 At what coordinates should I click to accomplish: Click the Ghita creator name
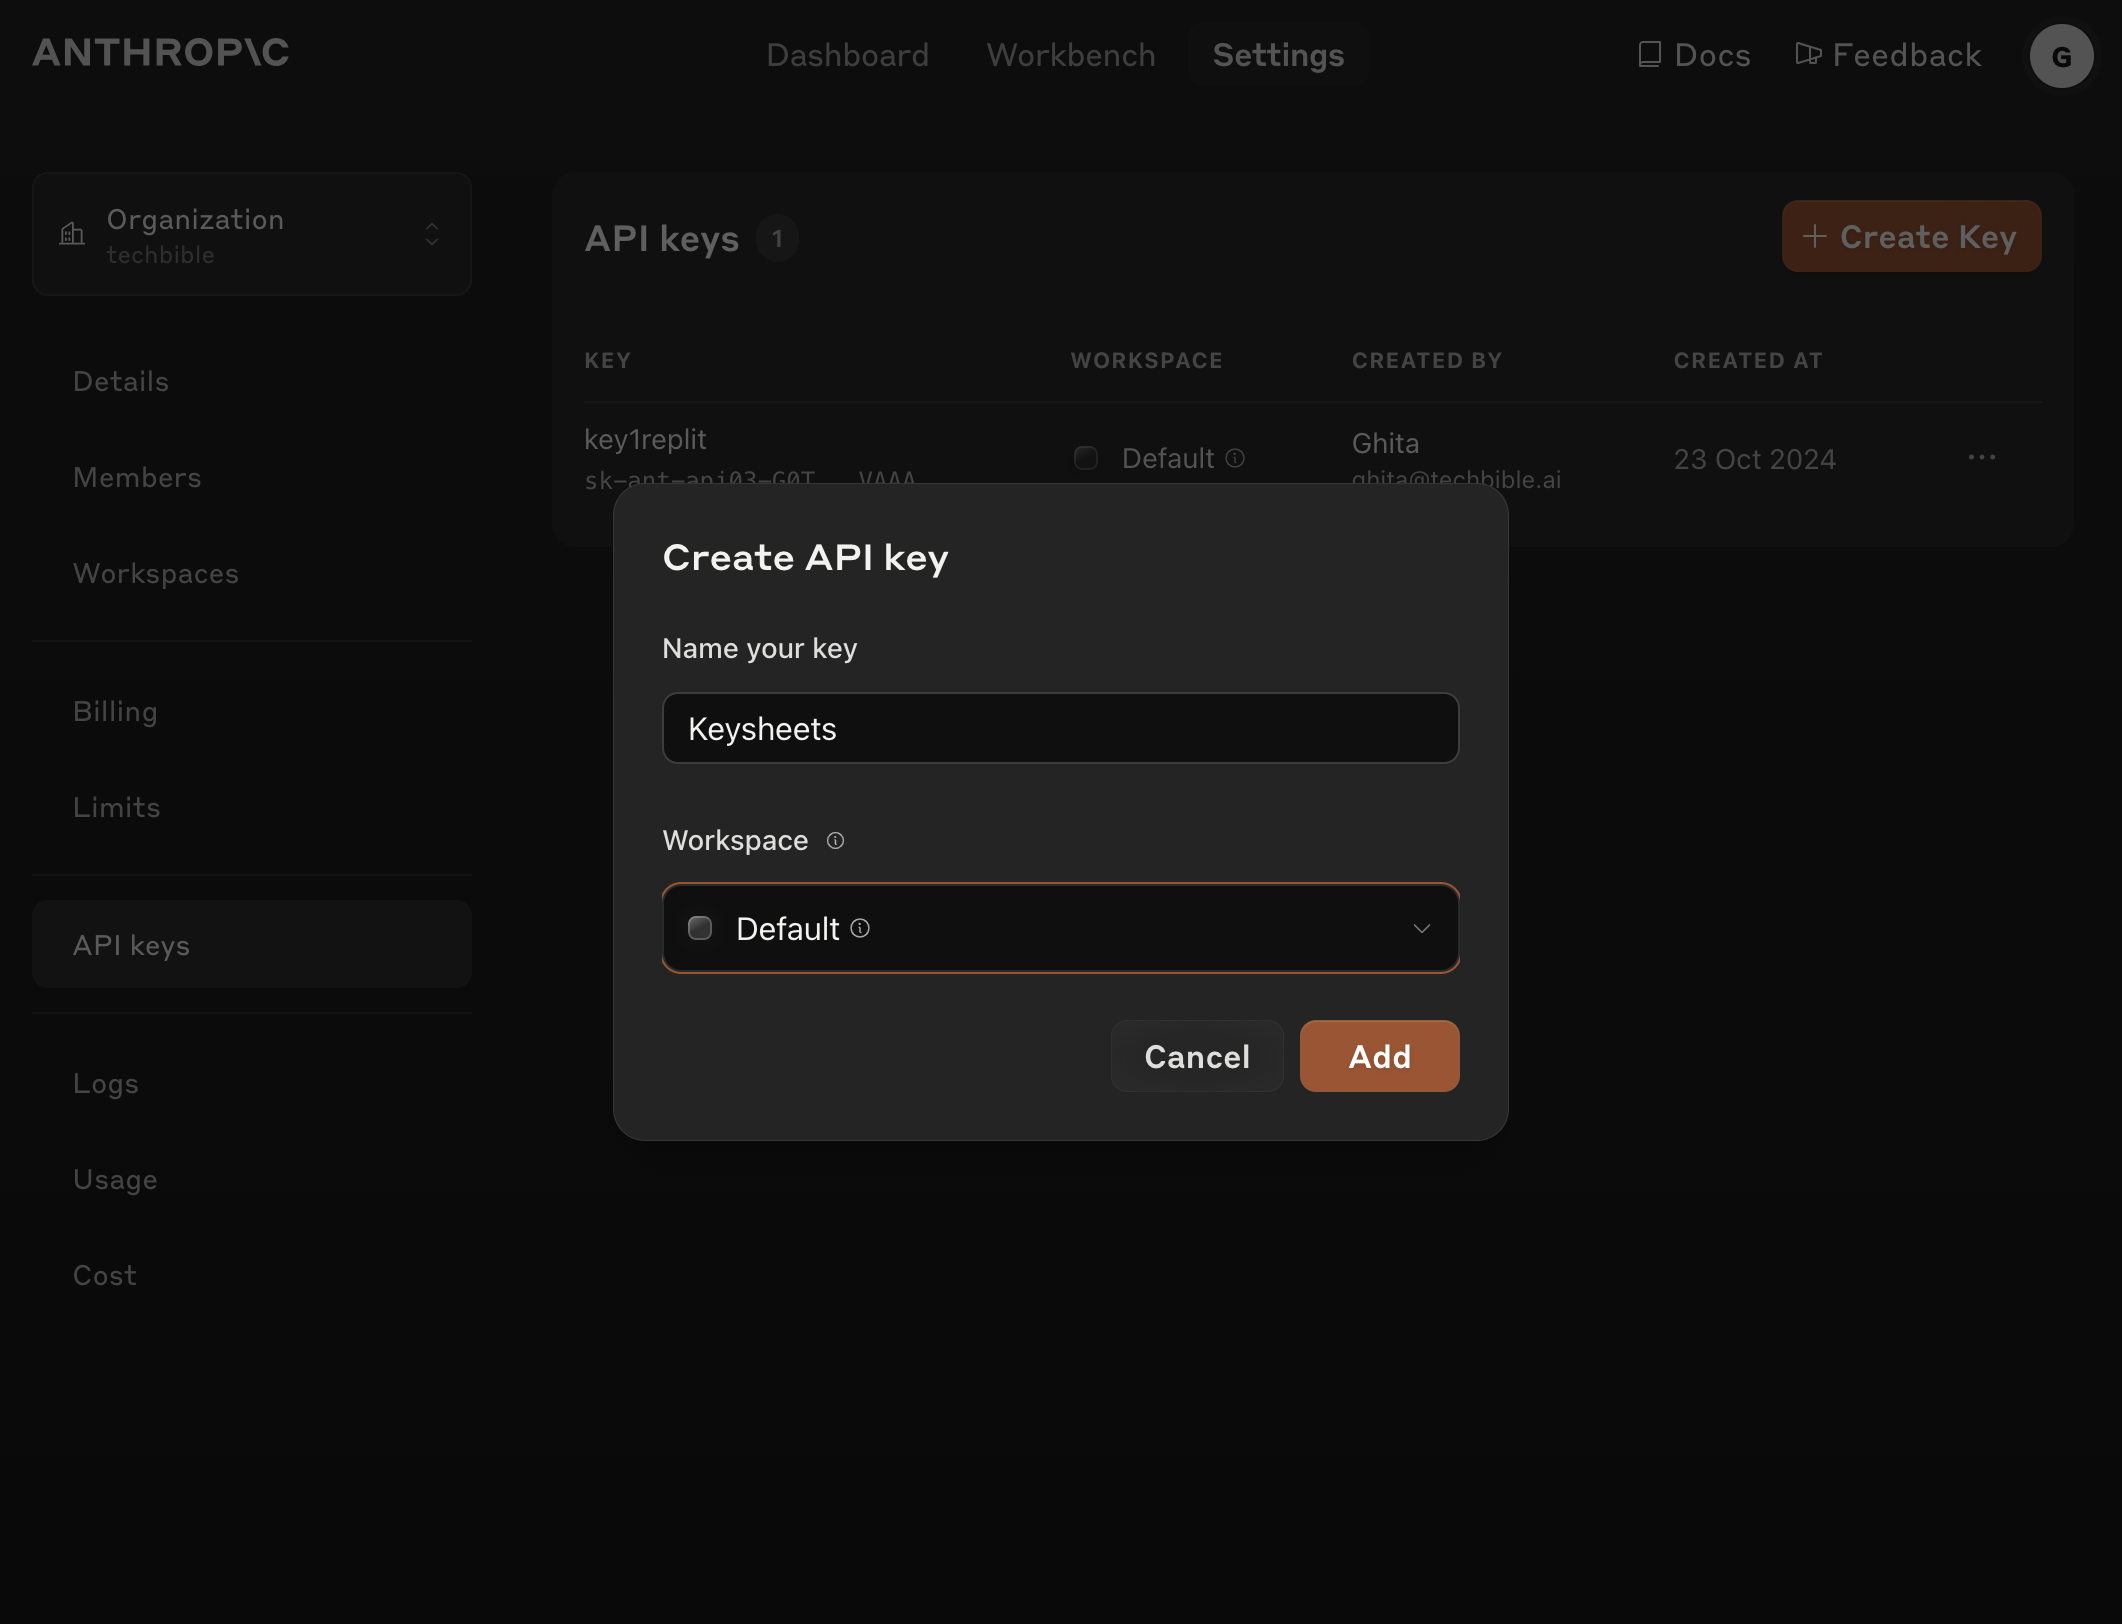1385,444
